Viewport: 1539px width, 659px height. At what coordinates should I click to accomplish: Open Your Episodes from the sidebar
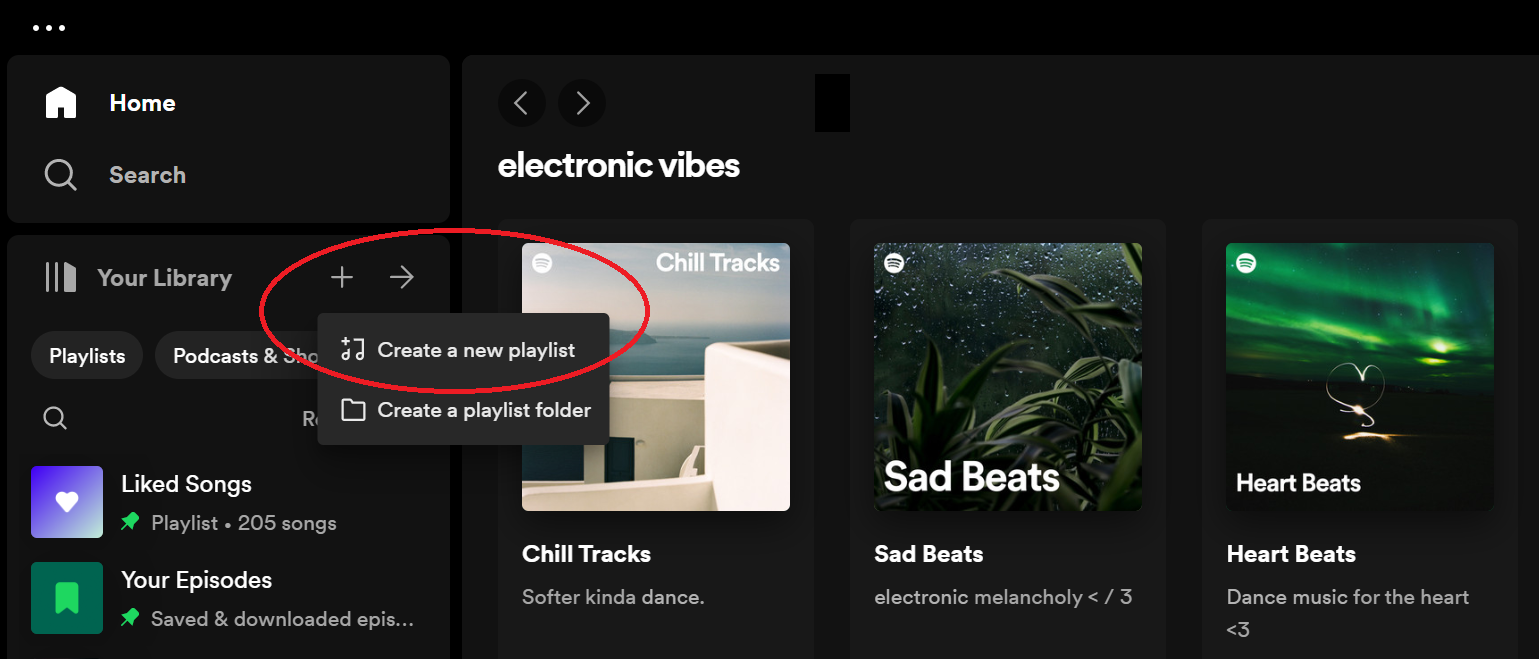[196, 580]
